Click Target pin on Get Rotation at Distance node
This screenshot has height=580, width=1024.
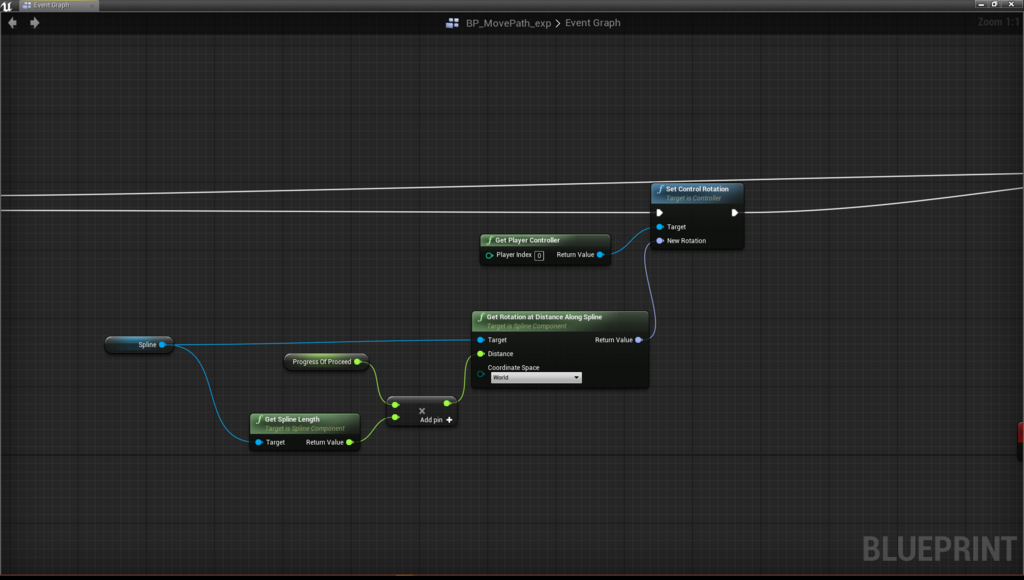(481, 340)
